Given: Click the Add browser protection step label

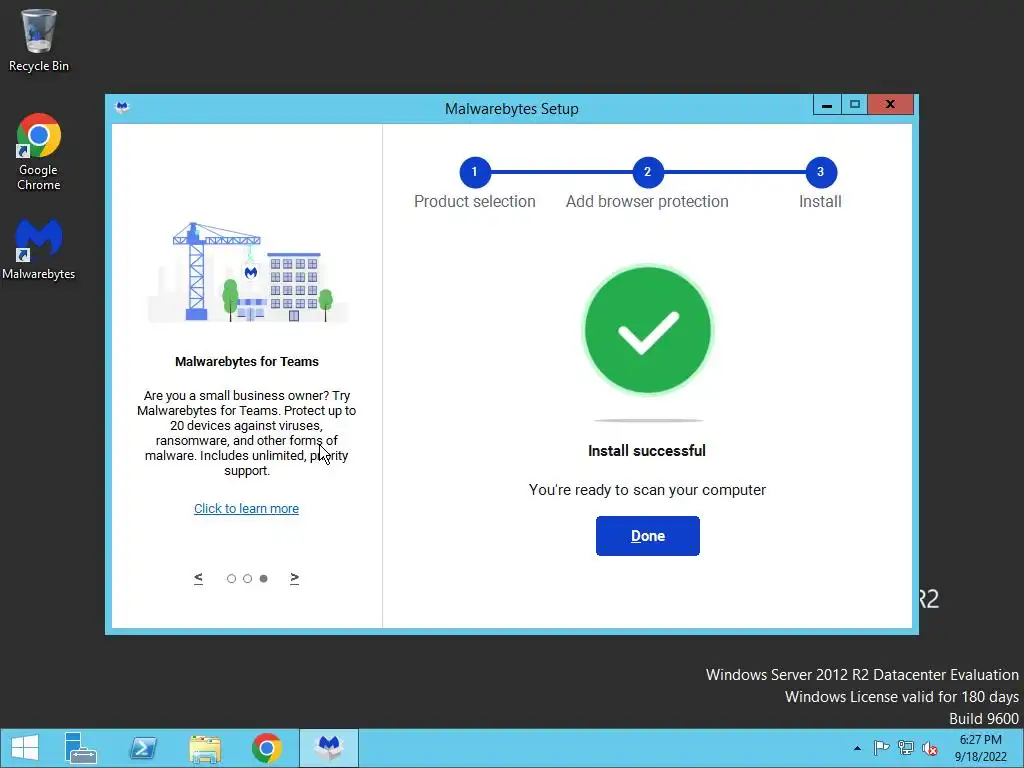Looking at the screenshot, I should click(647, 201).
